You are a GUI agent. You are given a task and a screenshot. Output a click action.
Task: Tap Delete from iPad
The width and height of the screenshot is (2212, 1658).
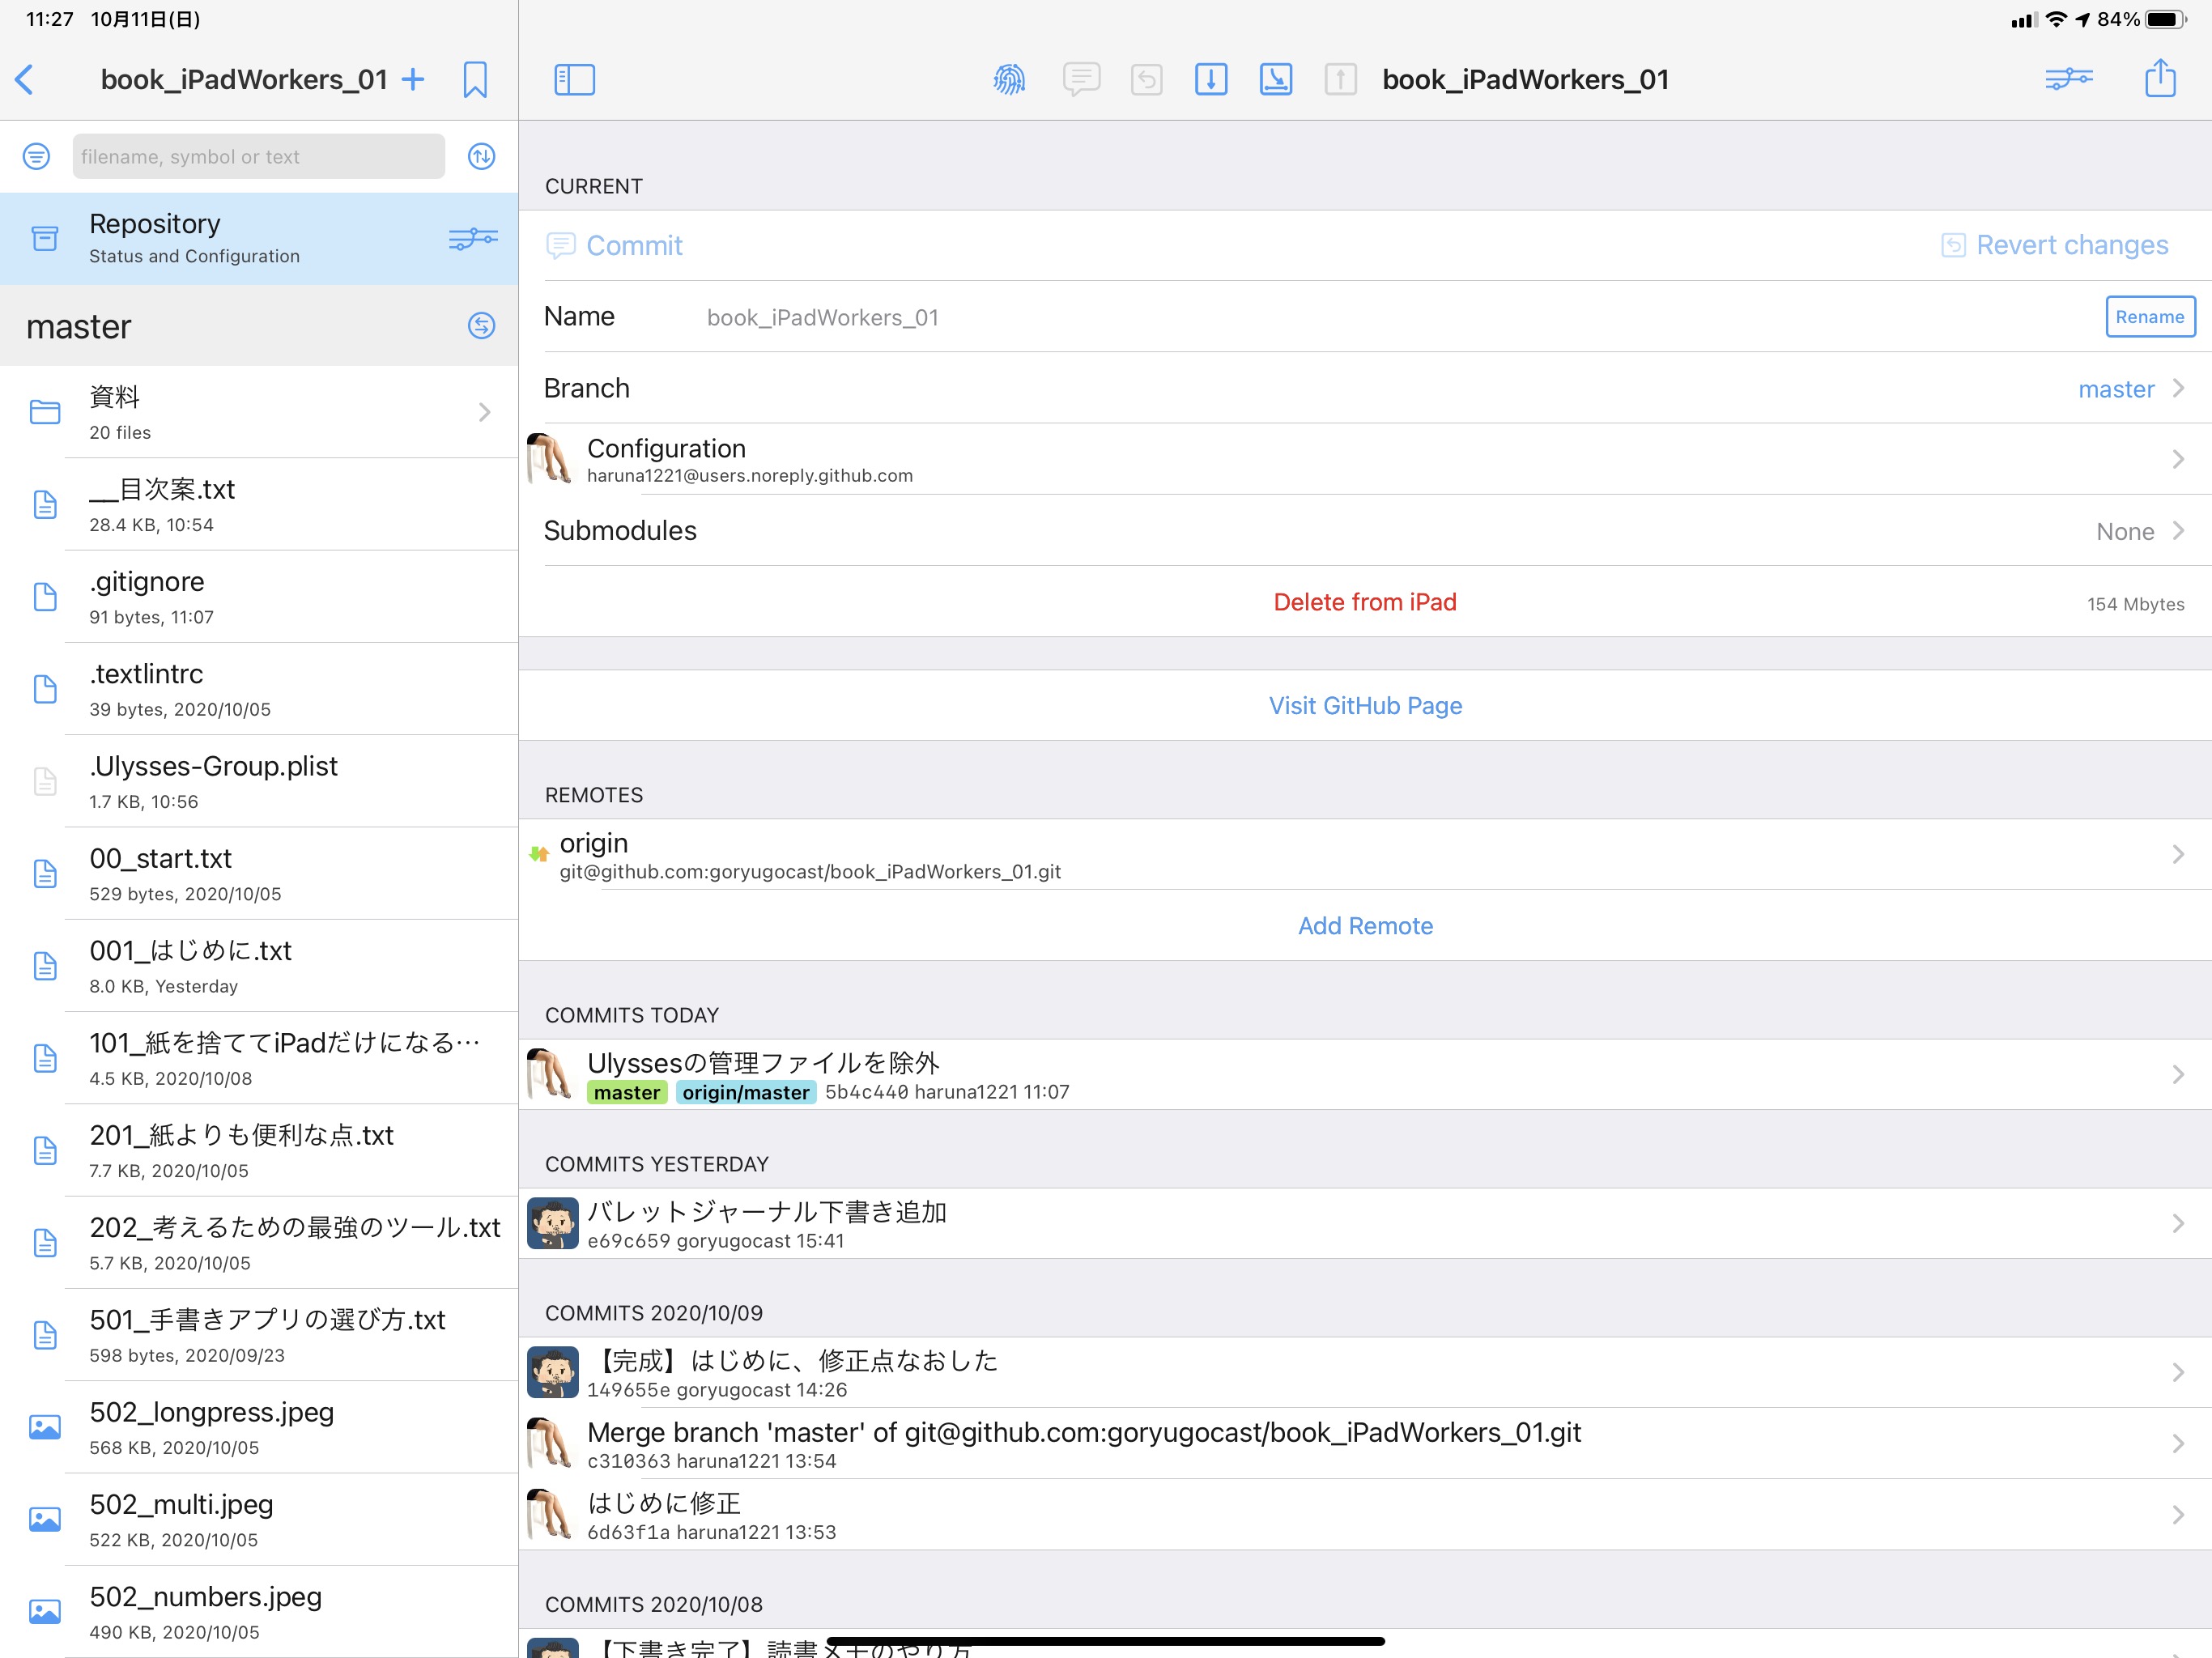1365,602
